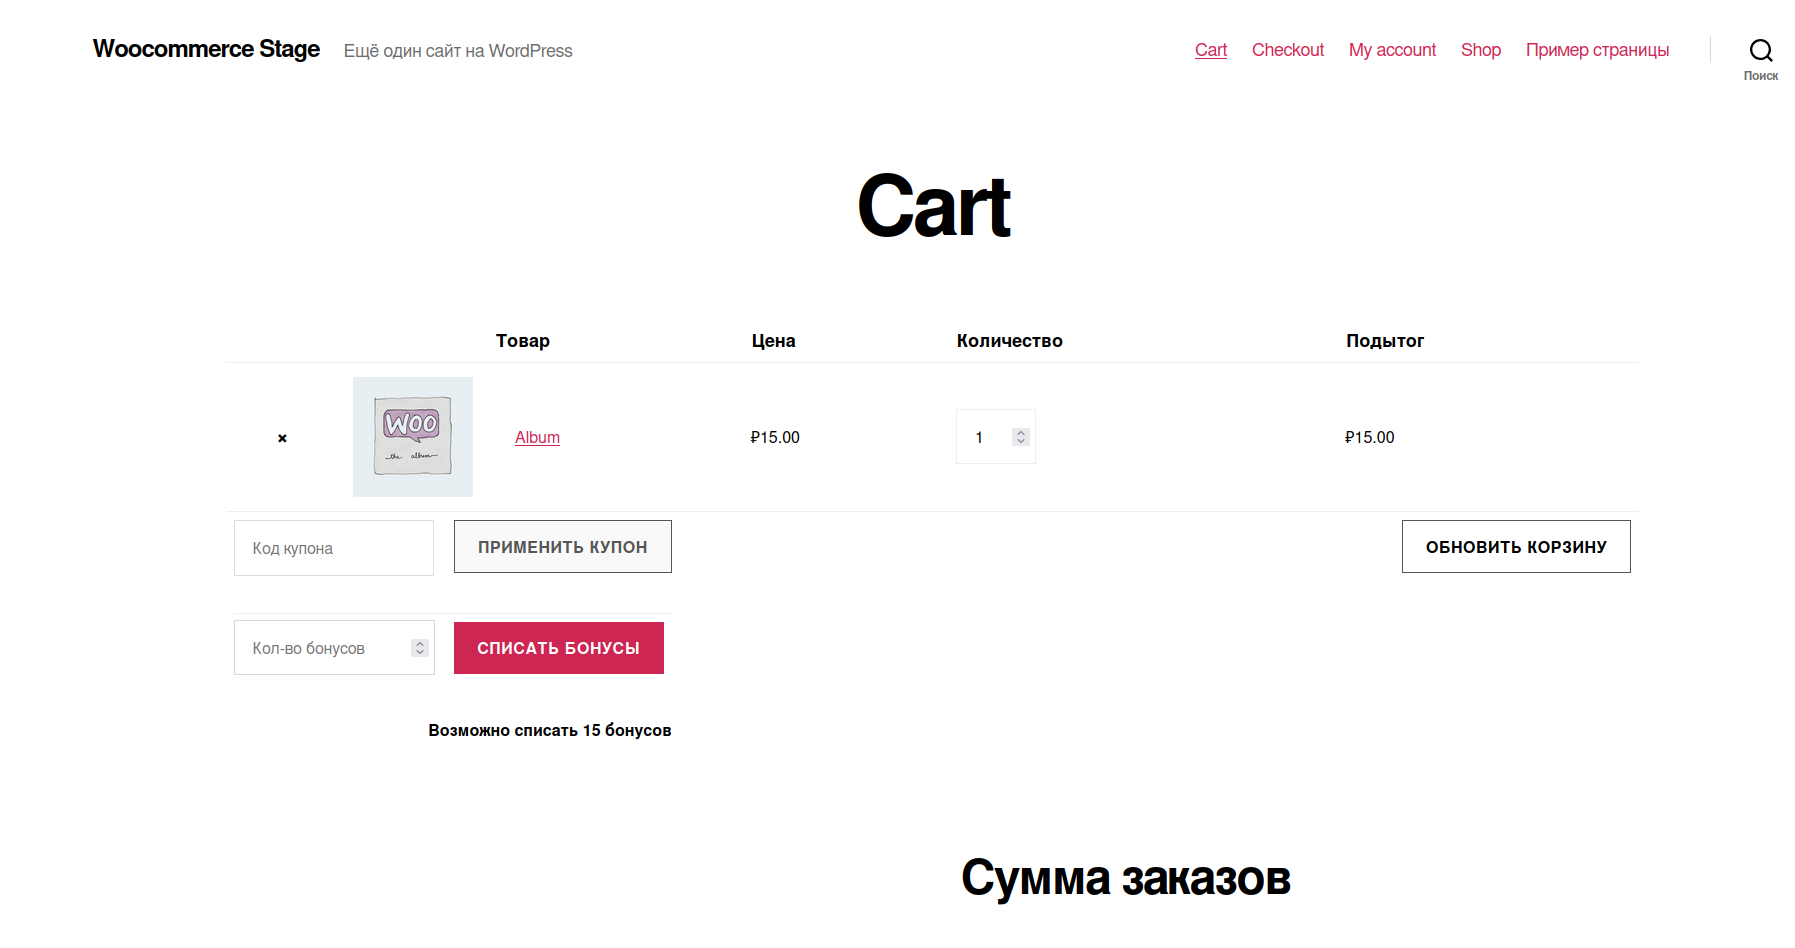The height and width of the screenshot is (948, 1795).
Task: Go to the Cart menu item
Action: (x=1210, y=50)
